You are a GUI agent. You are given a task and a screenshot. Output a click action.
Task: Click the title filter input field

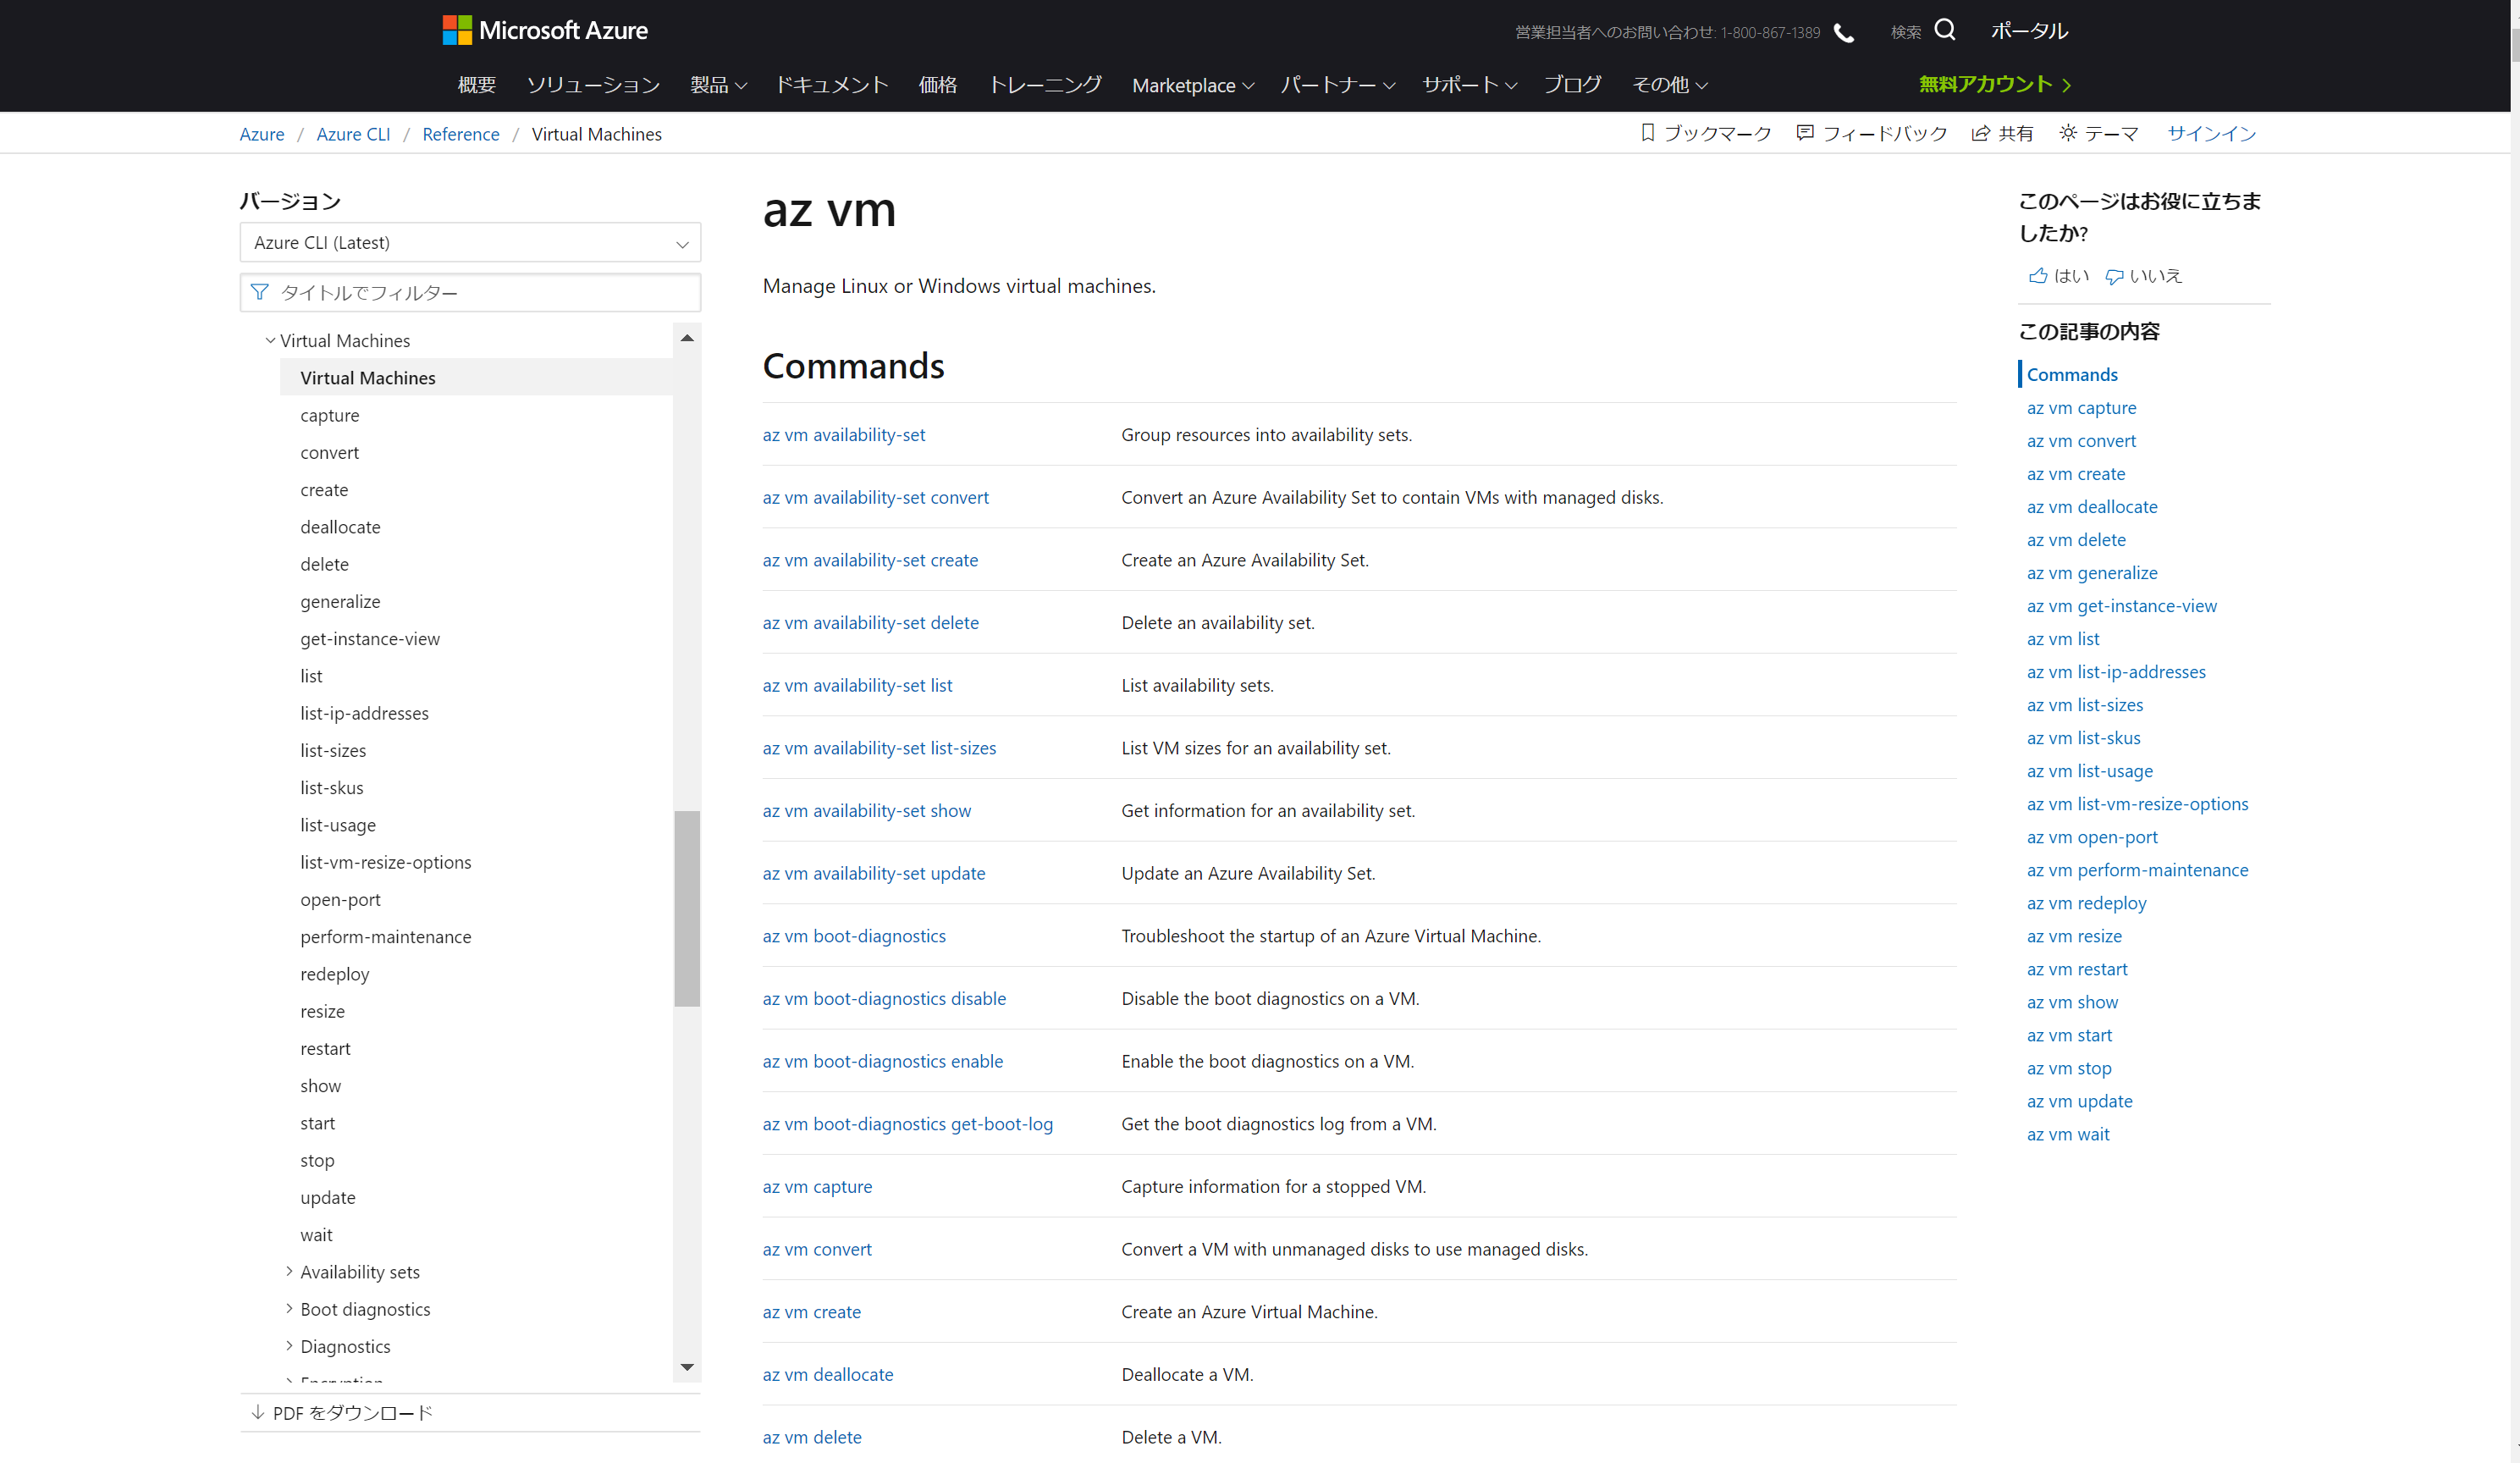470,293
